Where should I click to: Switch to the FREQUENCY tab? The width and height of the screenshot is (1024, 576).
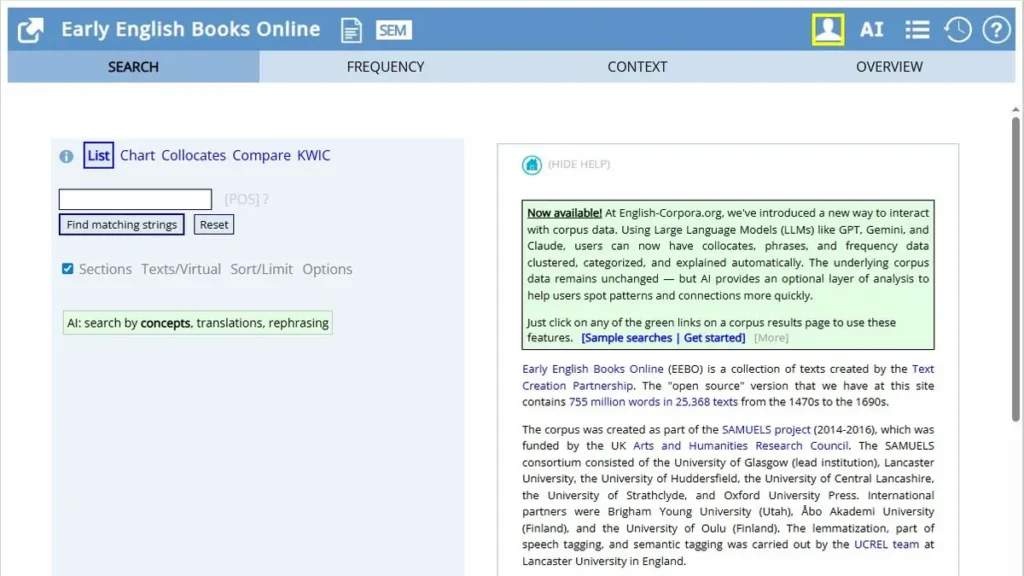385,67
